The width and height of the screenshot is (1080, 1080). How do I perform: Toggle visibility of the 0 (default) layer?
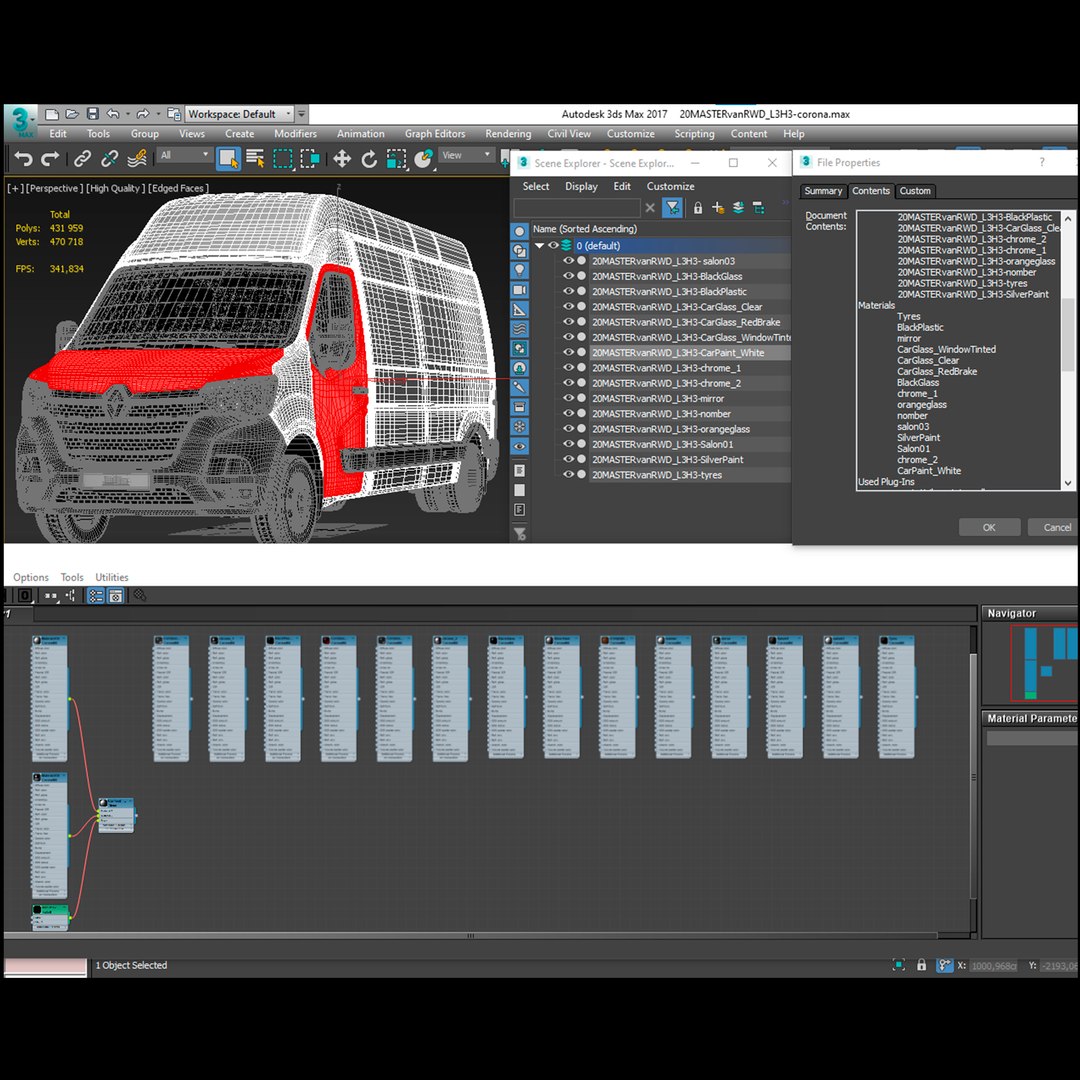pos(553,245)
